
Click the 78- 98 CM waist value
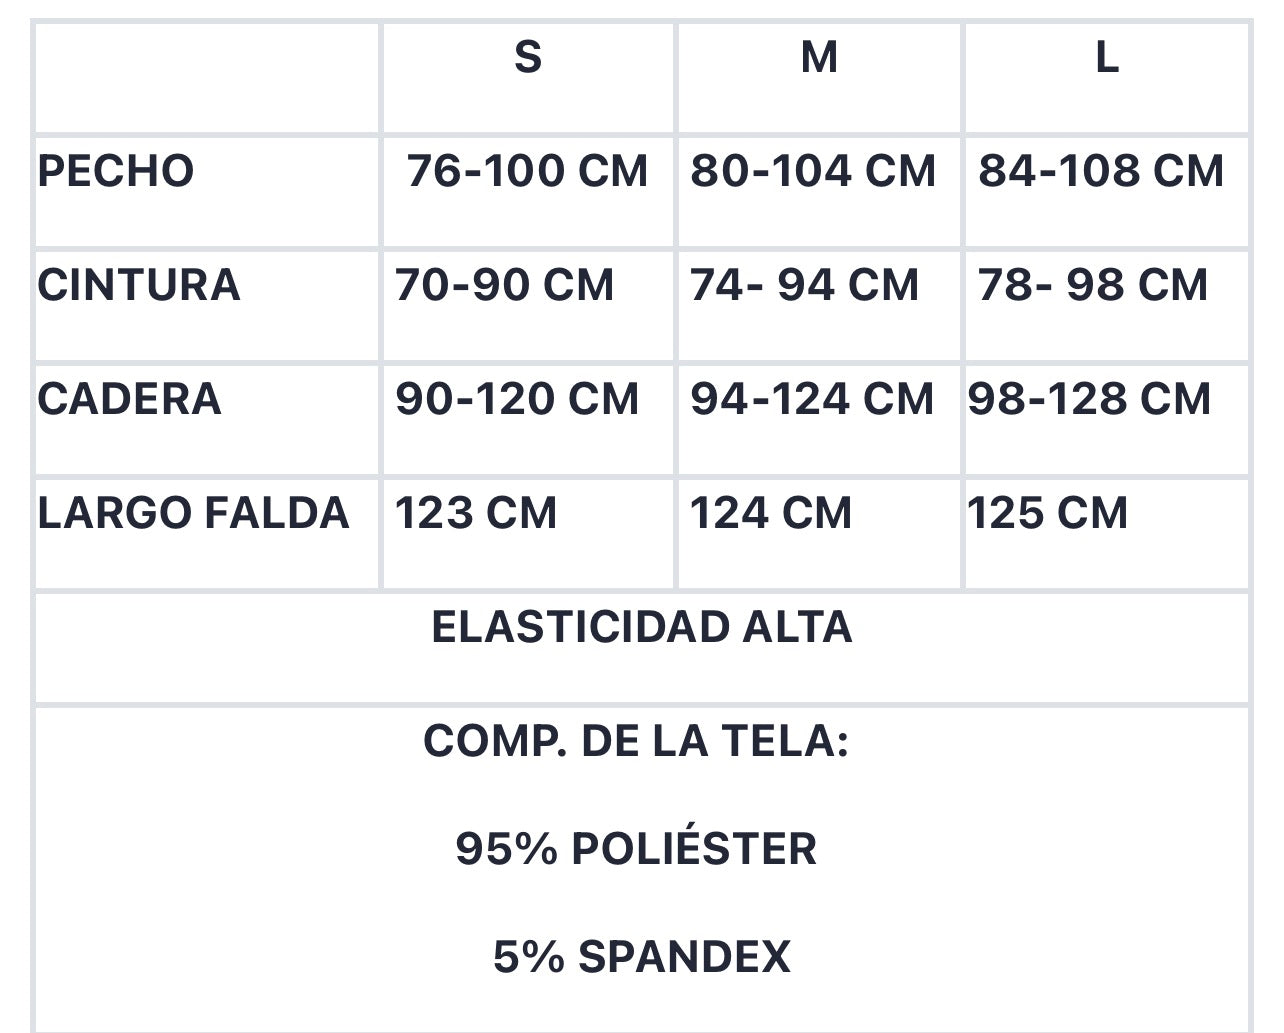(x=1093, y=285)
